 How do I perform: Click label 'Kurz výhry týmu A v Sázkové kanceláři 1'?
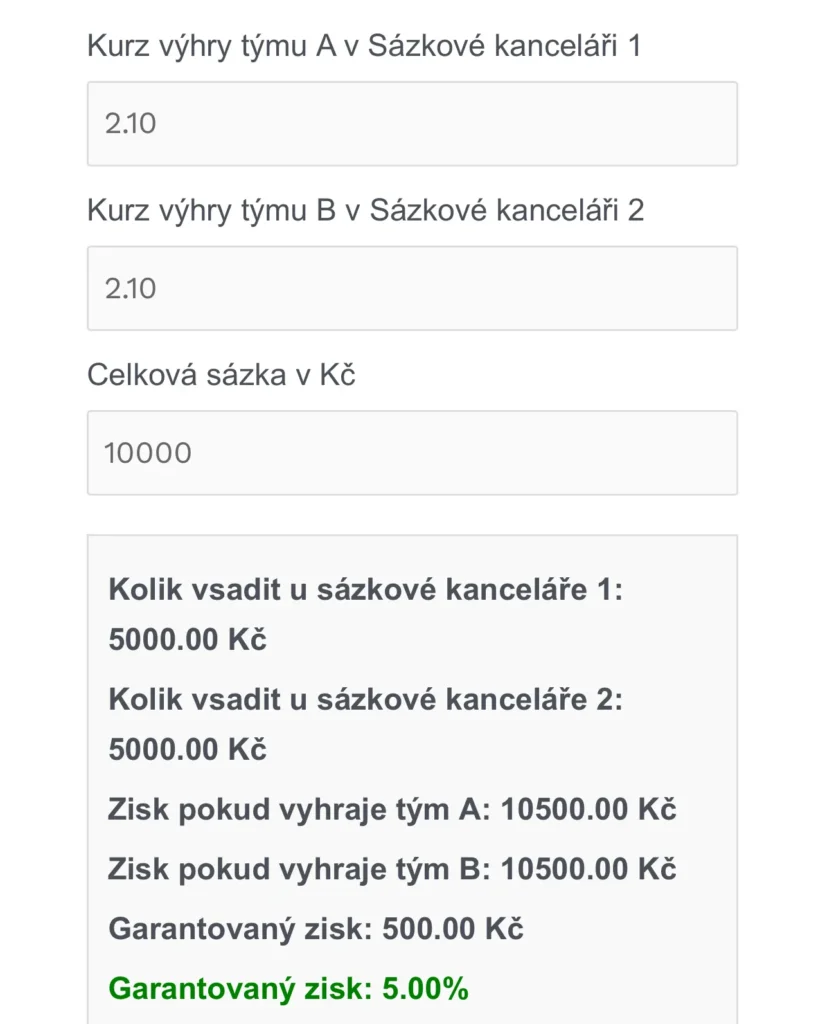[363, 46]
